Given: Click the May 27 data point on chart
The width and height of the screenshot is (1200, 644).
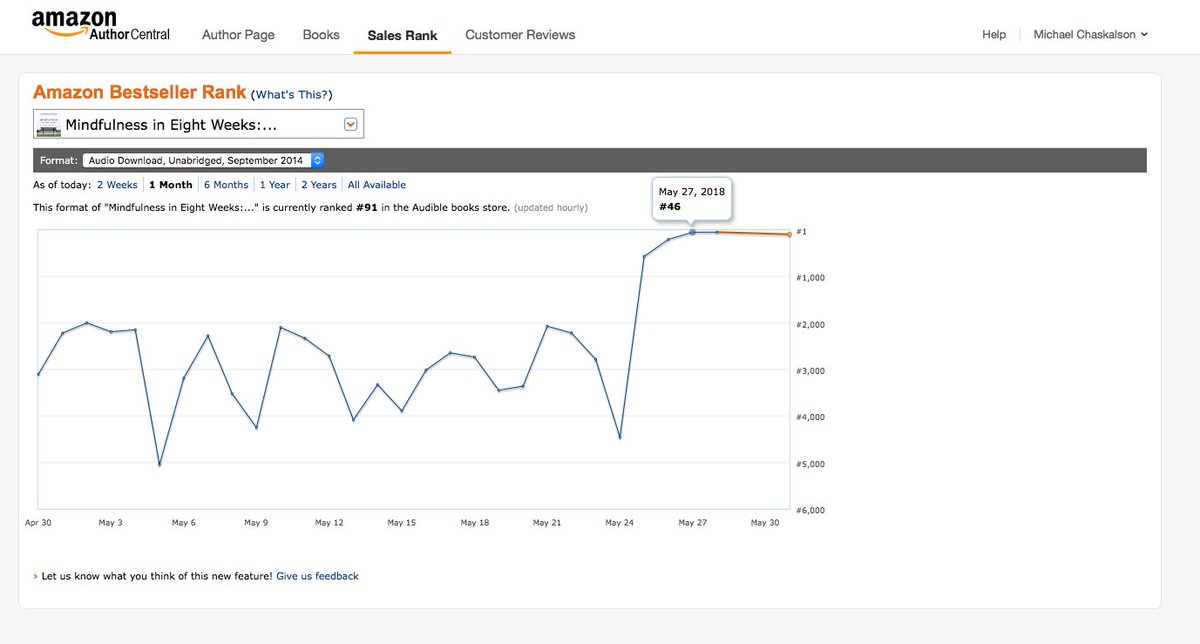Looking at the screenshot, I should click(692, 232).
